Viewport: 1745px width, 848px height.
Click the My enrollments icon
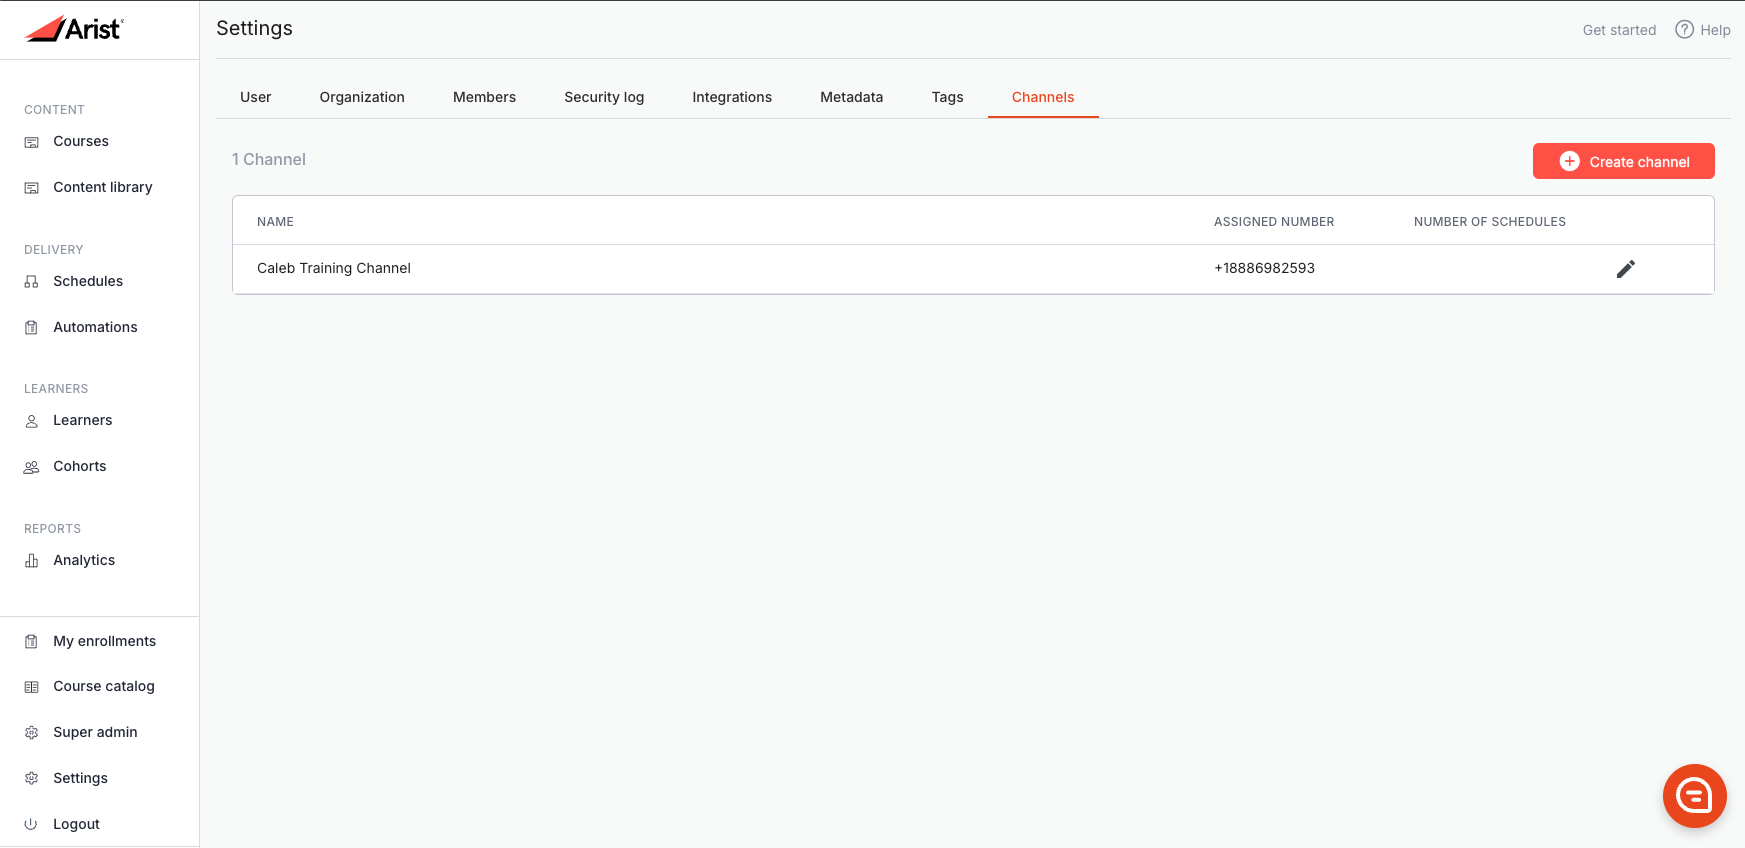(32, 642)
